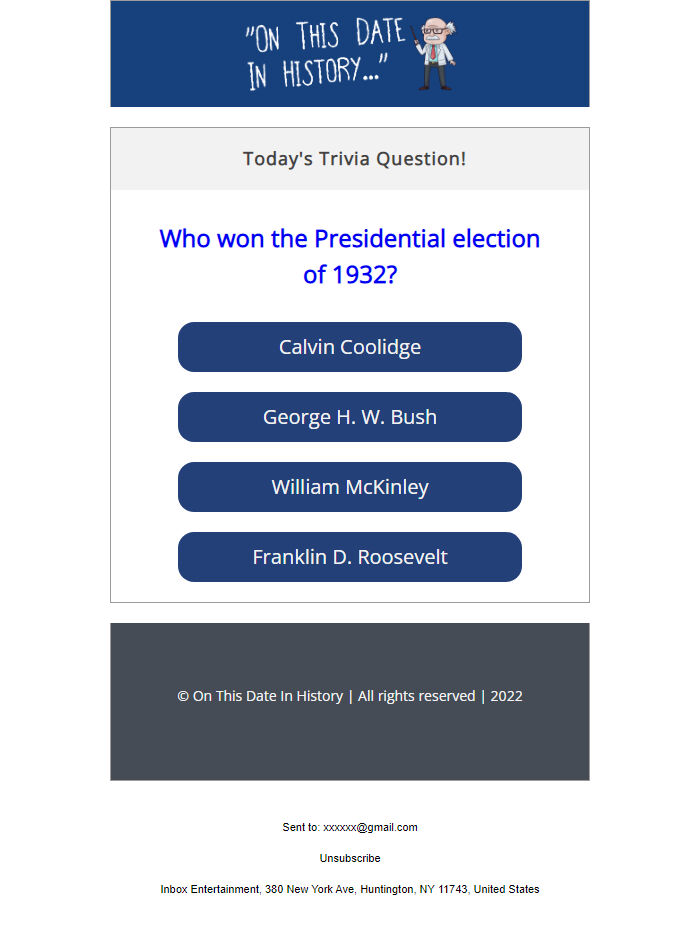Viewport: 700px width, 935px height.
Task: Click the 'Today's Trivia Question!' header
Action: (x=353, y=158)
